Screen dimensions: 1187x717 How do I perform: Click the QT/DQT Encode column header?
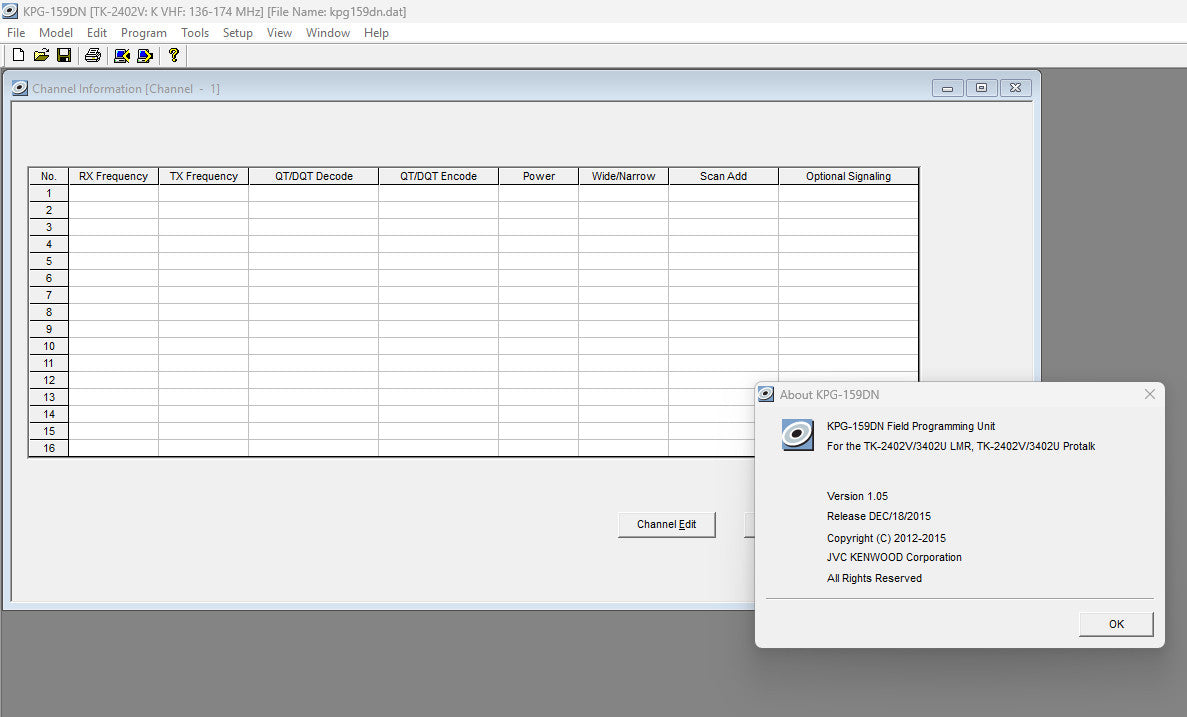pos(438,176)
